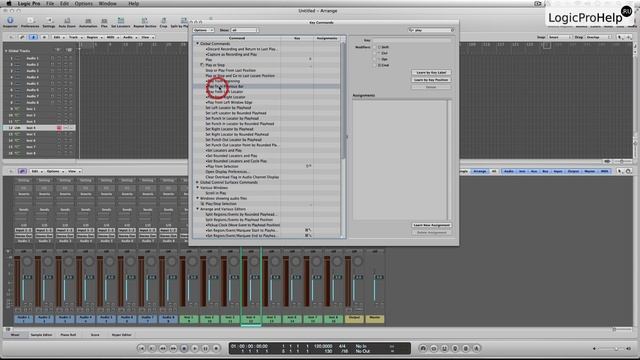Open the Options menu in menu bar
Viewport: 640px width, 360px height.
point(83,3)
